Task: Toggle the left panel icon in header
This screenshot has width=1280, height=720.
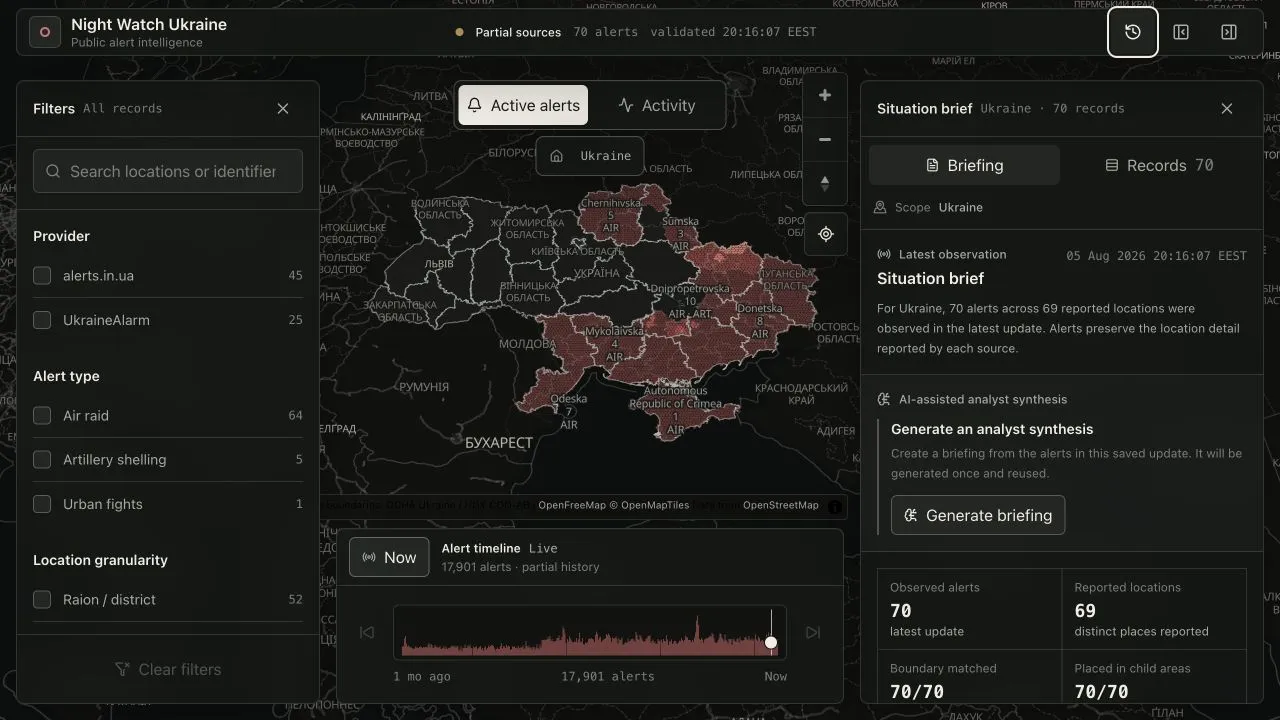Action: tap(1181, 32)
